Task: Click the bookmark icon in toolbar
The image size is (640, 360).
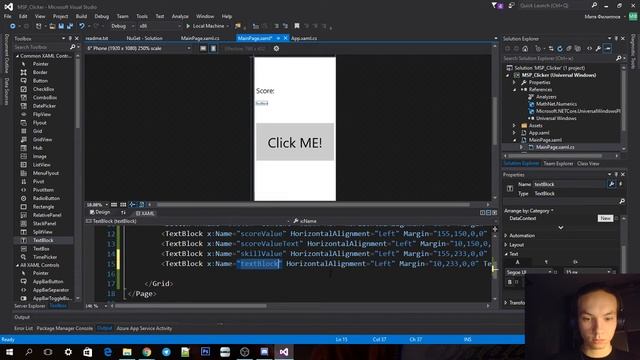Action: coord(297,26)
